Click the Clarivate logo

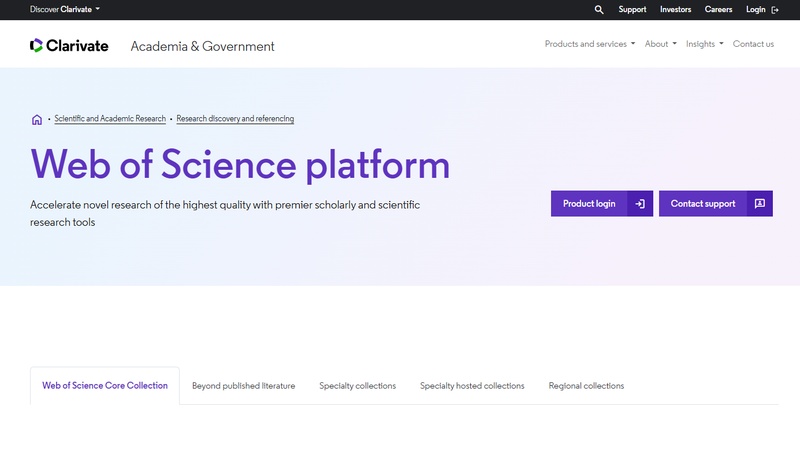(x=69, y=46)
